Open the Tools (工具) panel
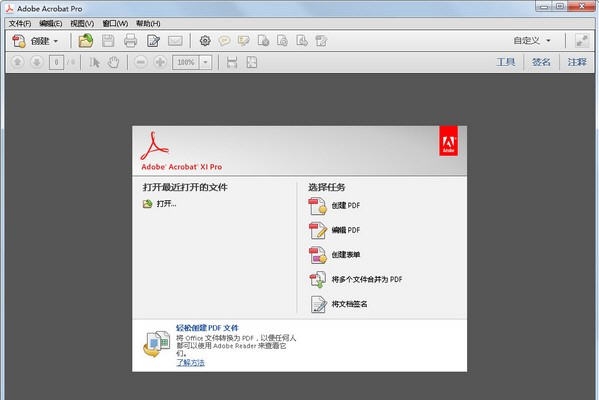599x400 pixels. pyautogui.click(x=505, y=62)
